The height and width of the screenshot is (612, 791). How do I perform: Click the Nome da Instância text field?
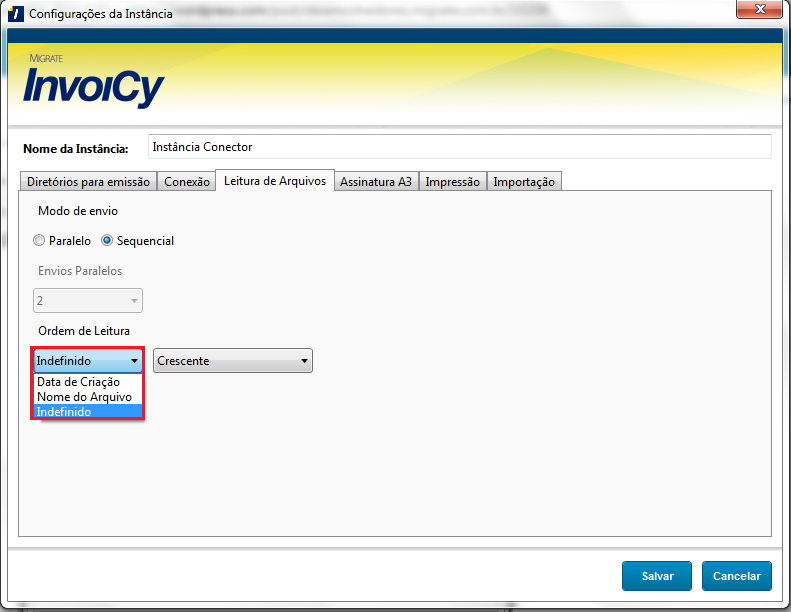(x=459, y=147)
